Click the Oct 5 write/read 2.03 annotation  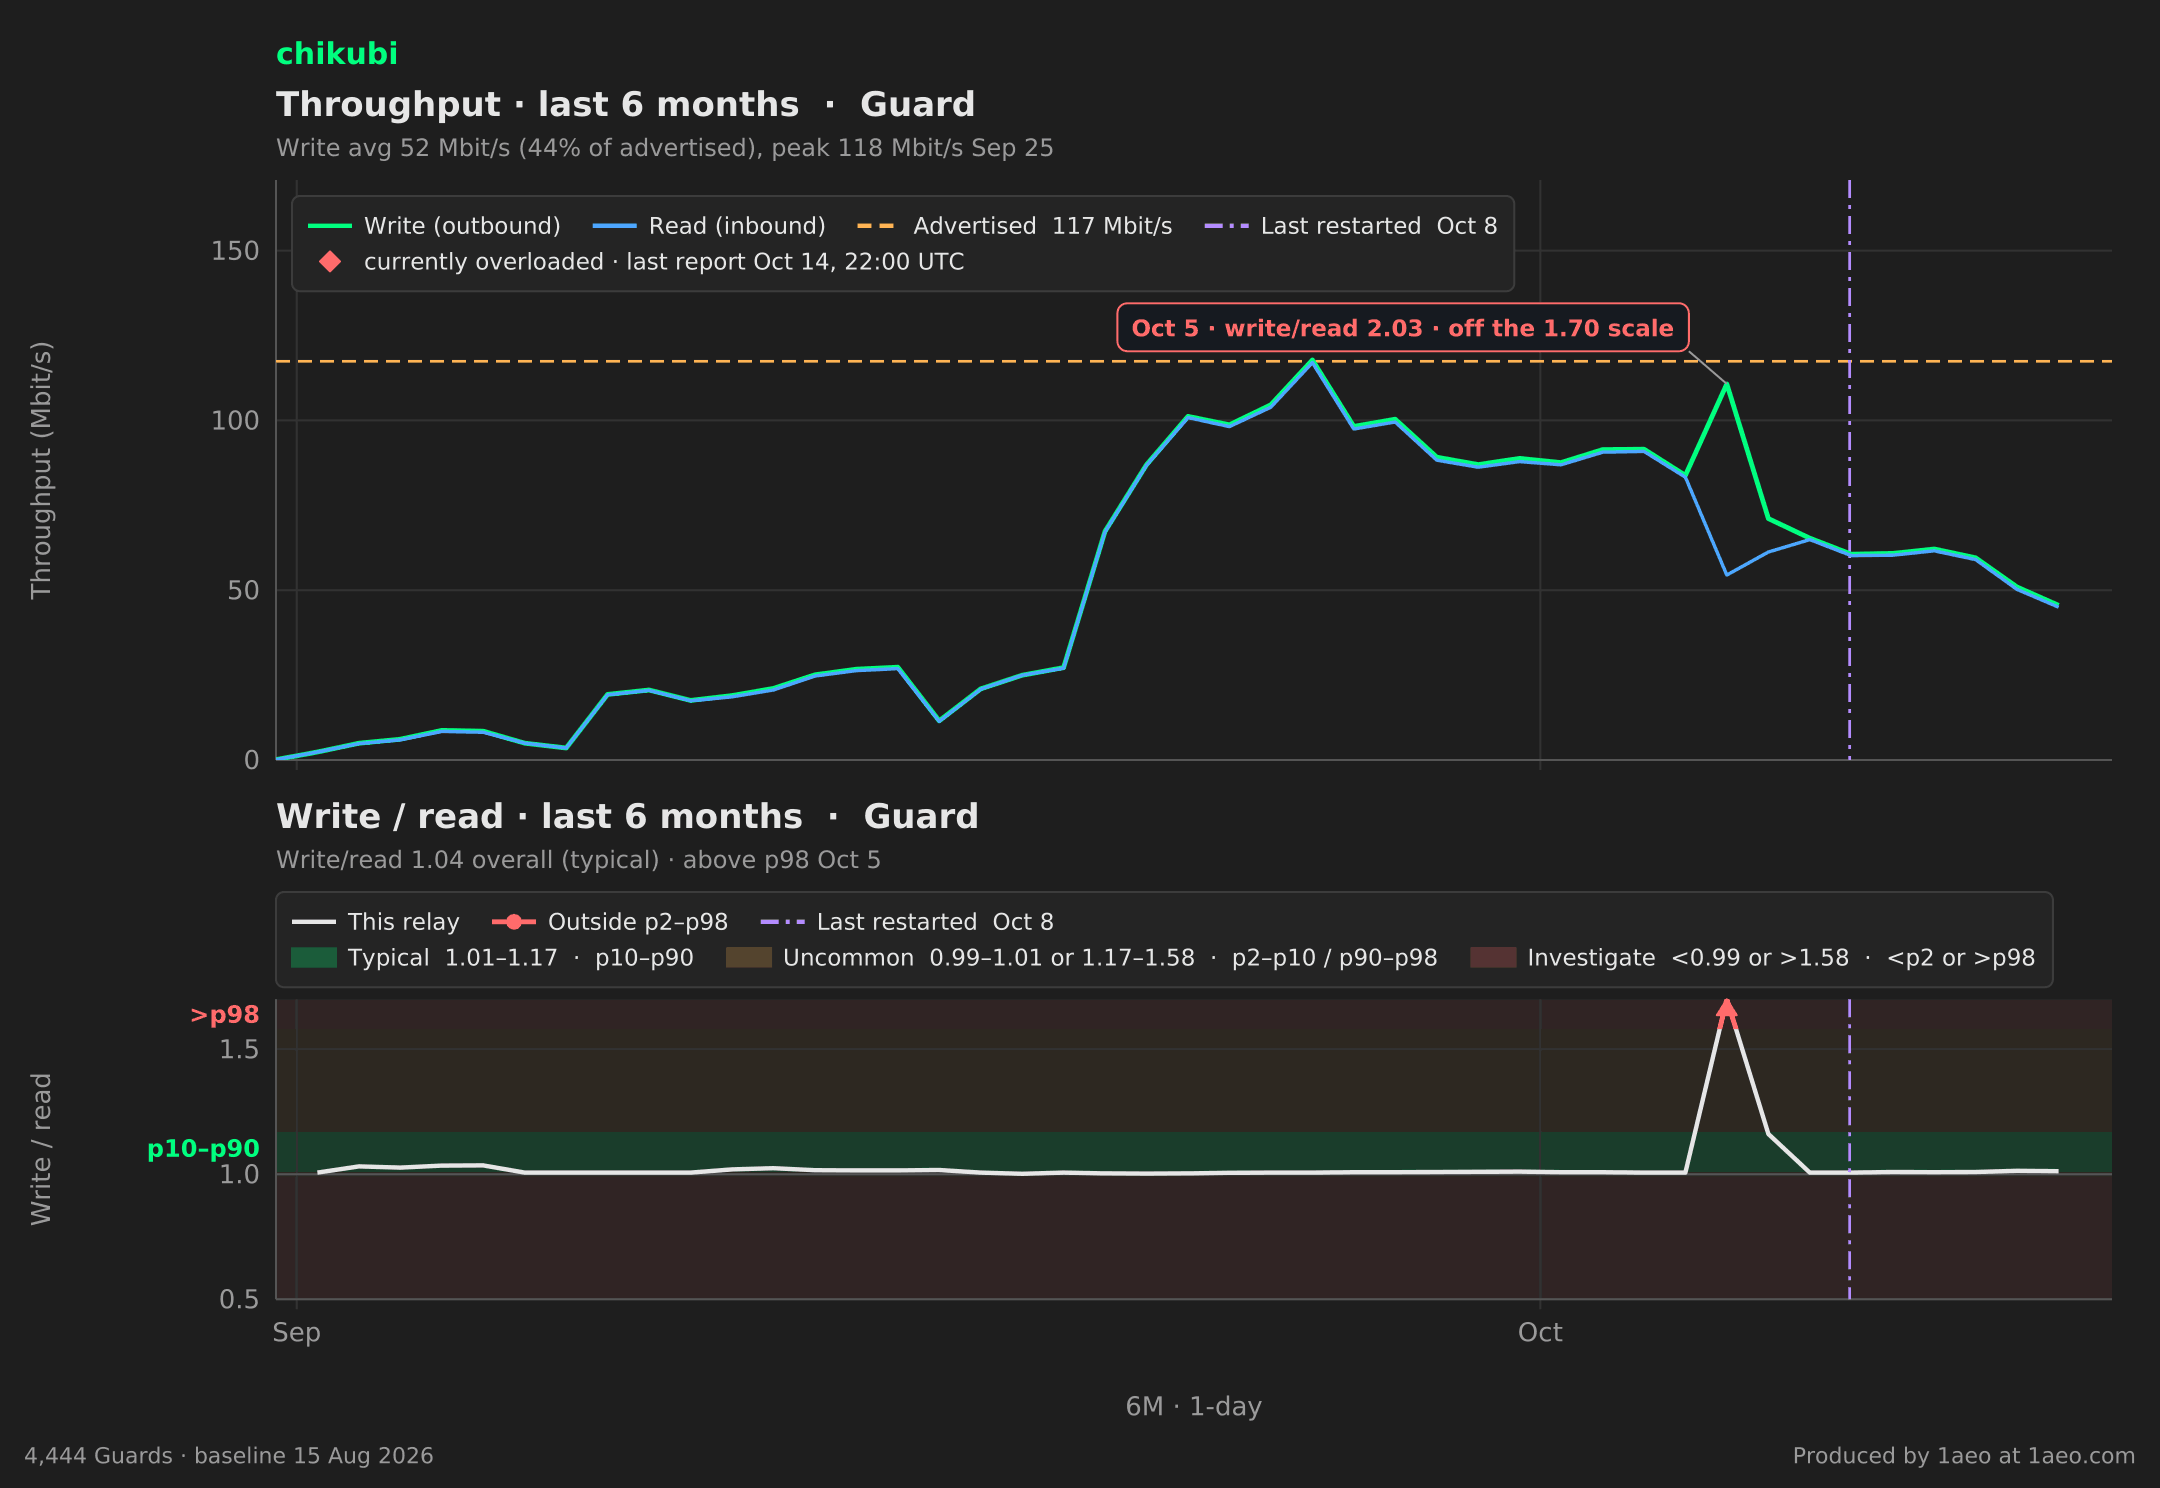coord(1402,328)
